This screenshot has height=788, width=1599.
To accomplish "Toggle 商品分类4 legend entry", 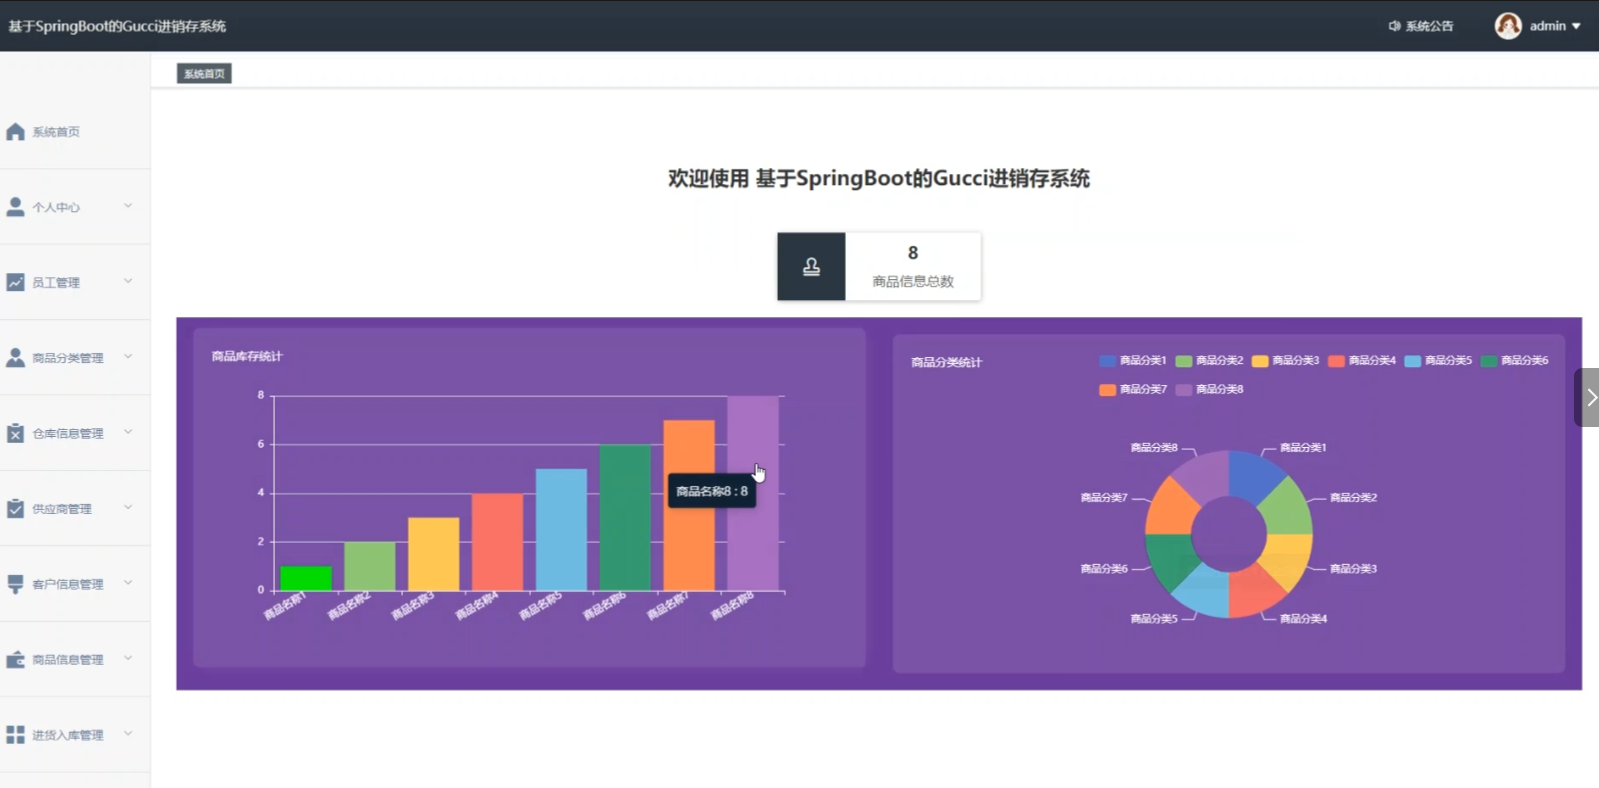I will pyautogui.click(x=1362, y=360).
